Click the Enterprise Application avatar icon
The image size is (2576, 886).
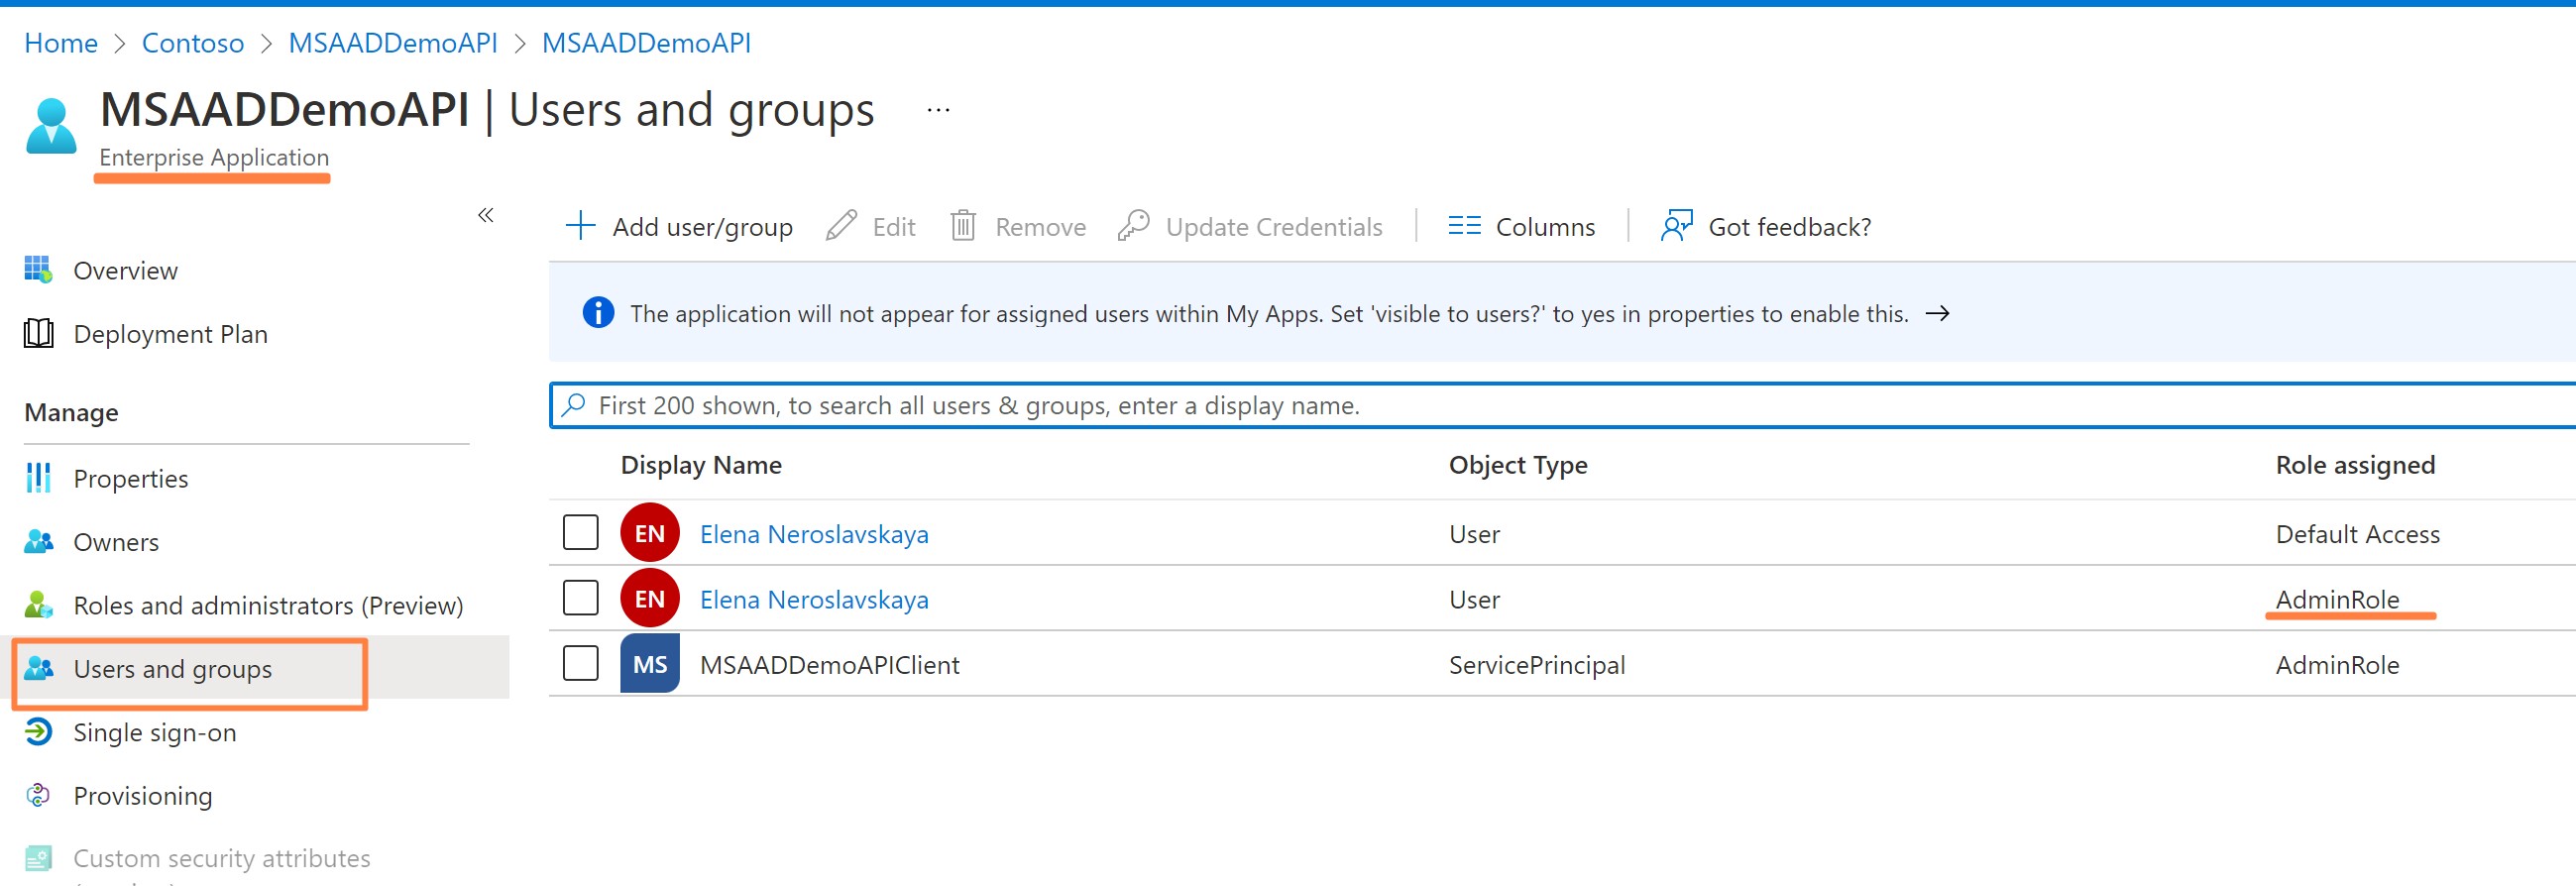(x=51, y=125)
